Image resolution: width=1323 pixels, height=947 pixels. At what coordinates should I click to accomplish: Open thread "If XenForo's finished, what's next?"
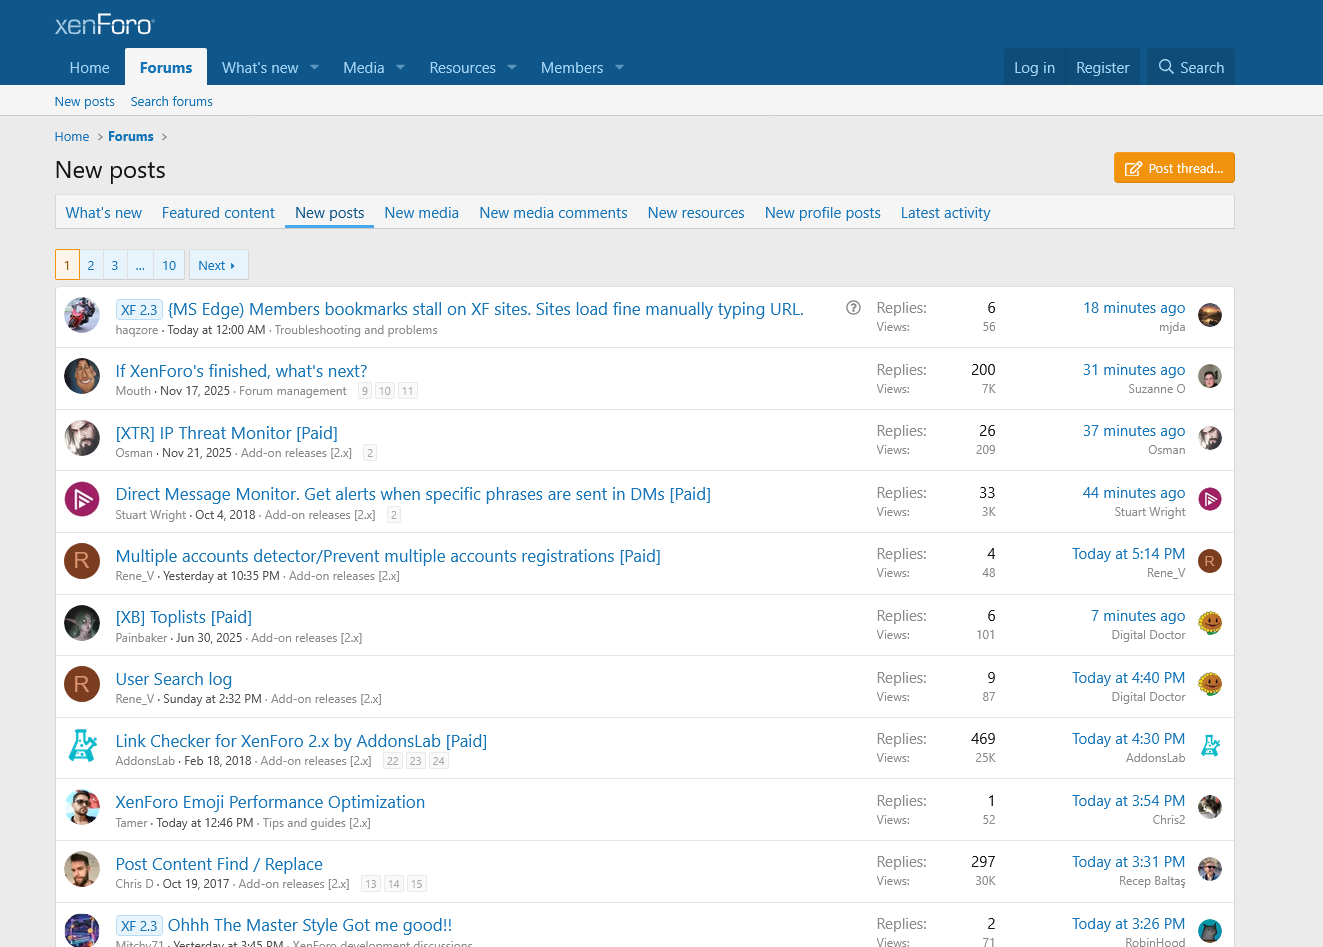(x=241, y=371)
